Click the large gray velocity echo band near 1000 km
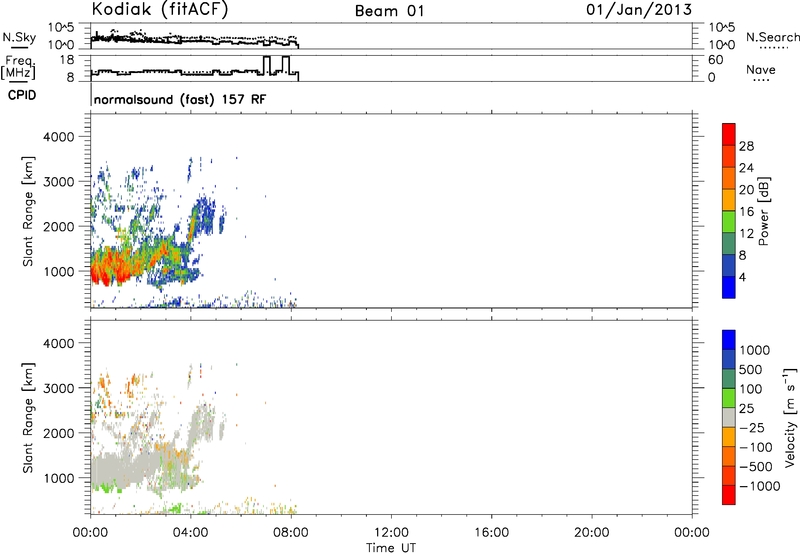Viewport: 800px width, 554px height. coord(128,467)
